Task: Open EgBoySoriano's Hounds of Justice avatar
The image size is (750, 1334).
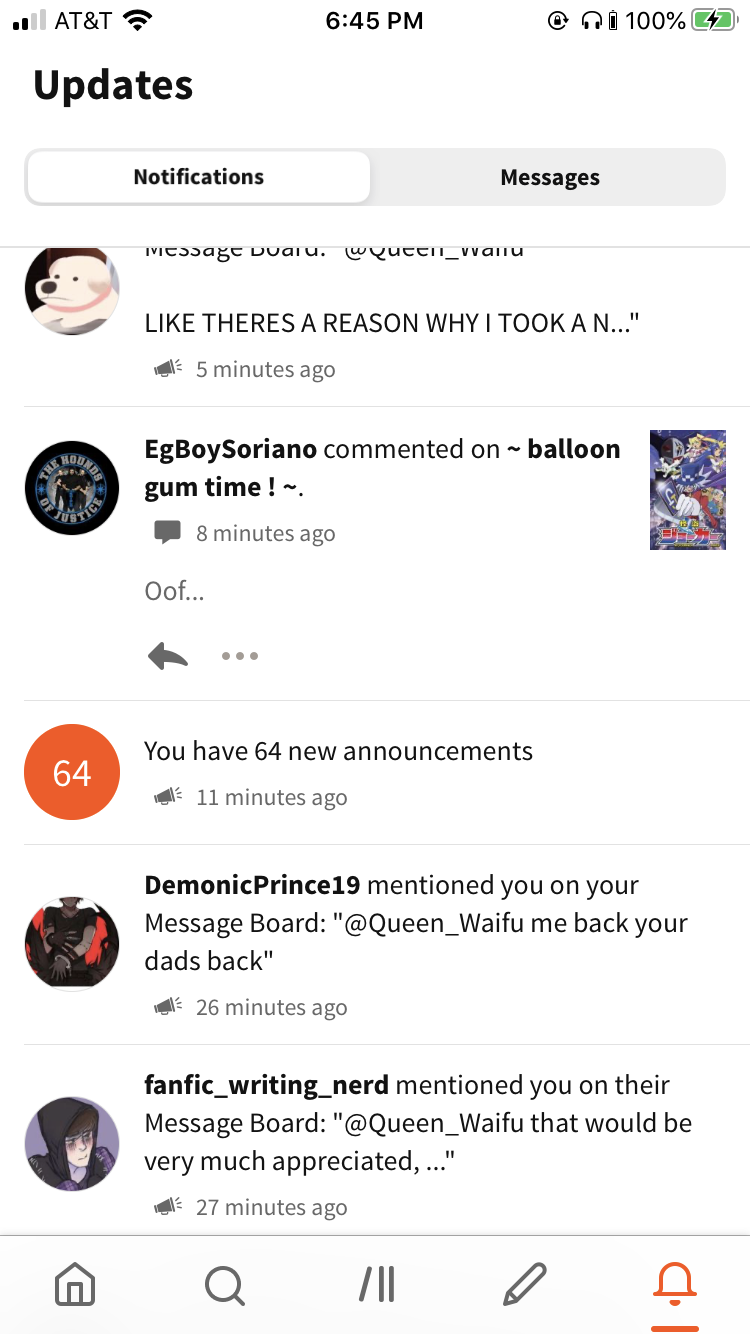Action: (x=72, y=489)
